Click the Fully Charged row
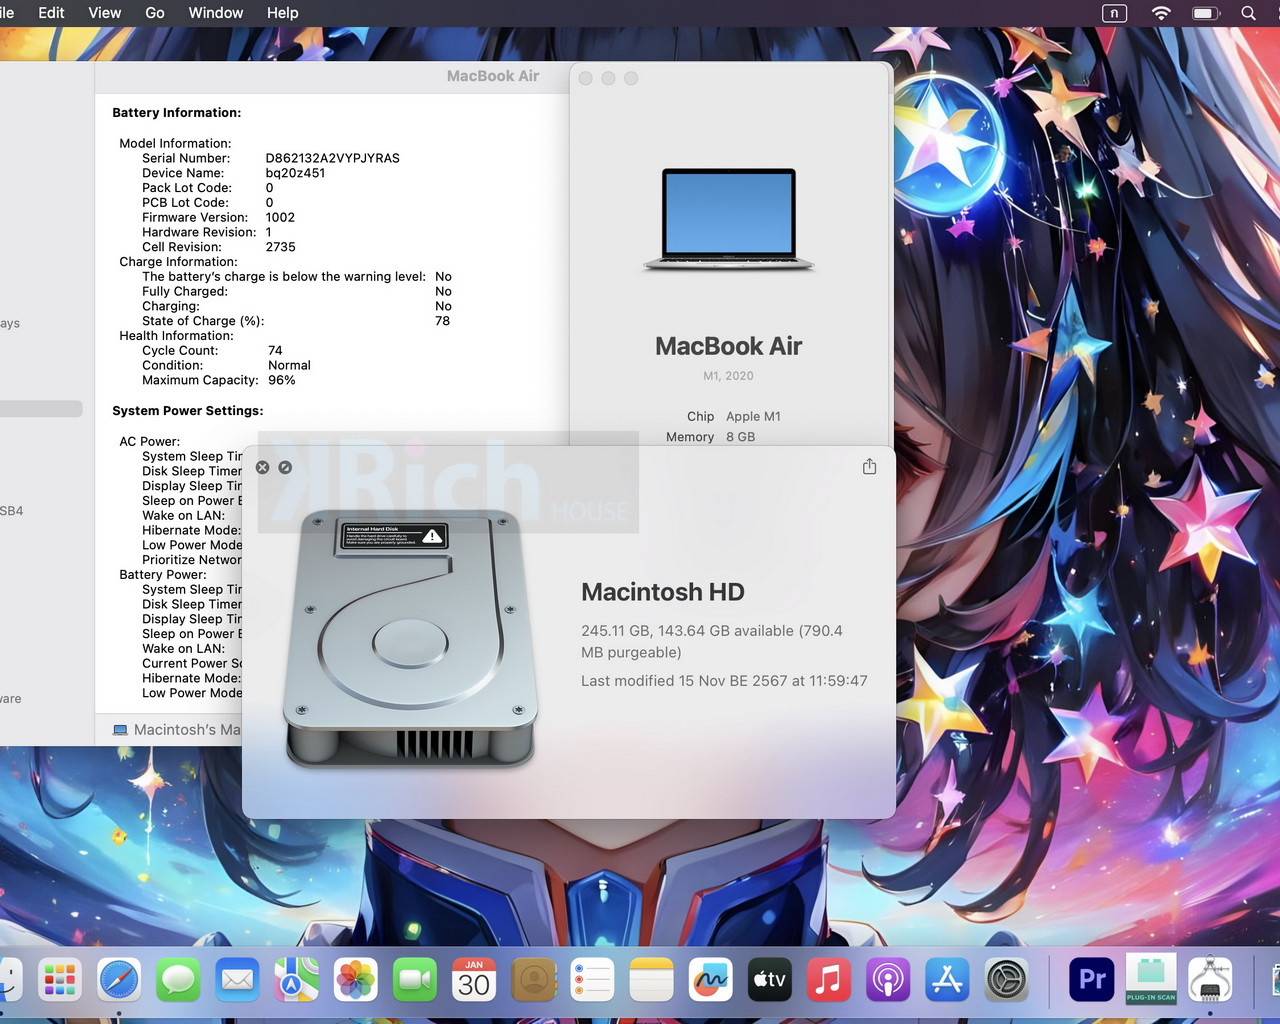This screenshot has height=1024, width=1280. [297, 292]
